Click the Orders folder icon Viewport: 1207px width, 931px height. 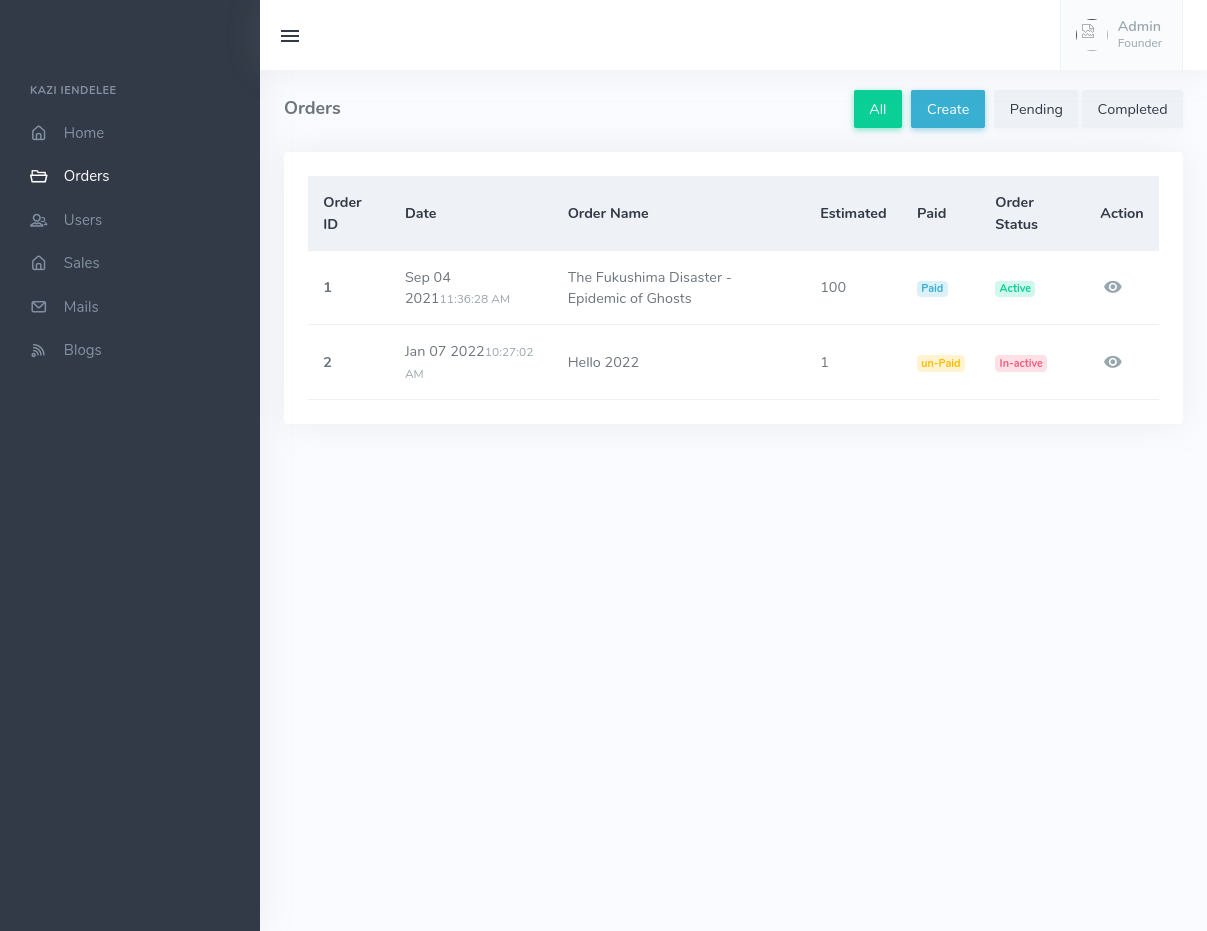point(39,176)
